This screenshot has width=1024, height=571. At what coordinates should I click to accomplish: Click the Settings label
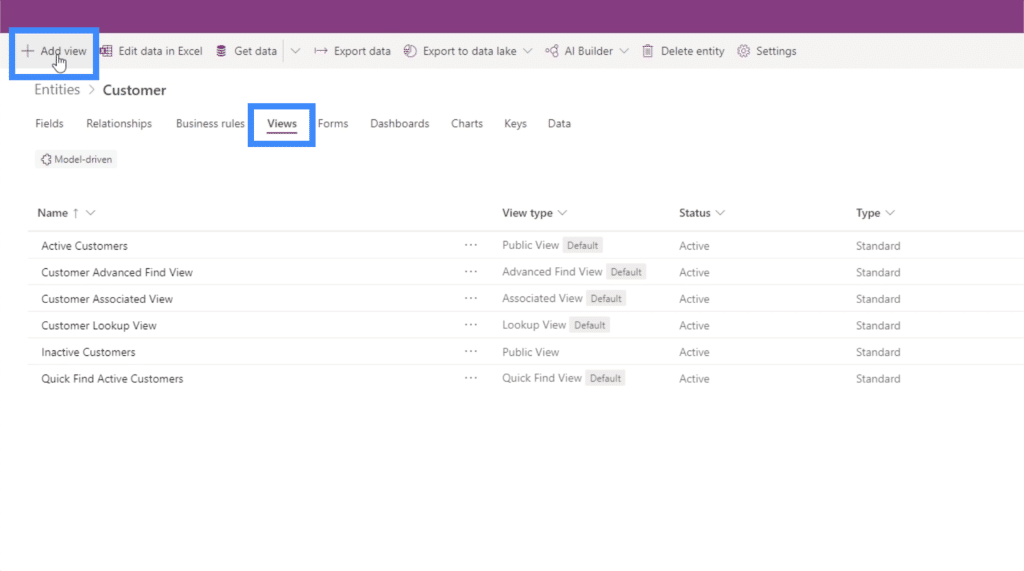(776, 51)
